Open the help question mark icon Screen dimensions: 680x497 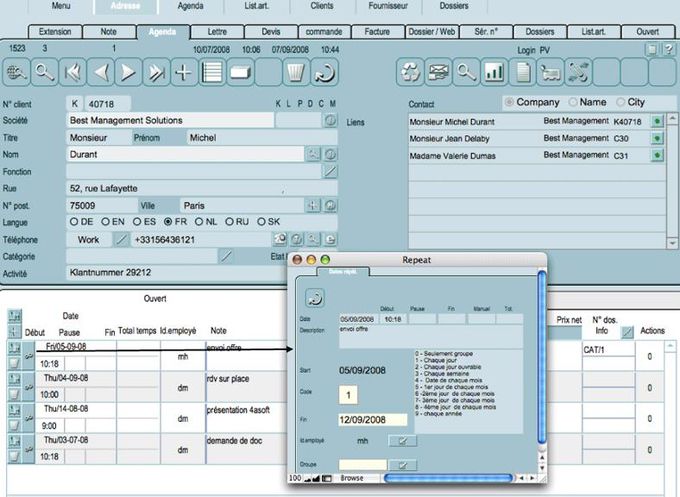[668, 49]
